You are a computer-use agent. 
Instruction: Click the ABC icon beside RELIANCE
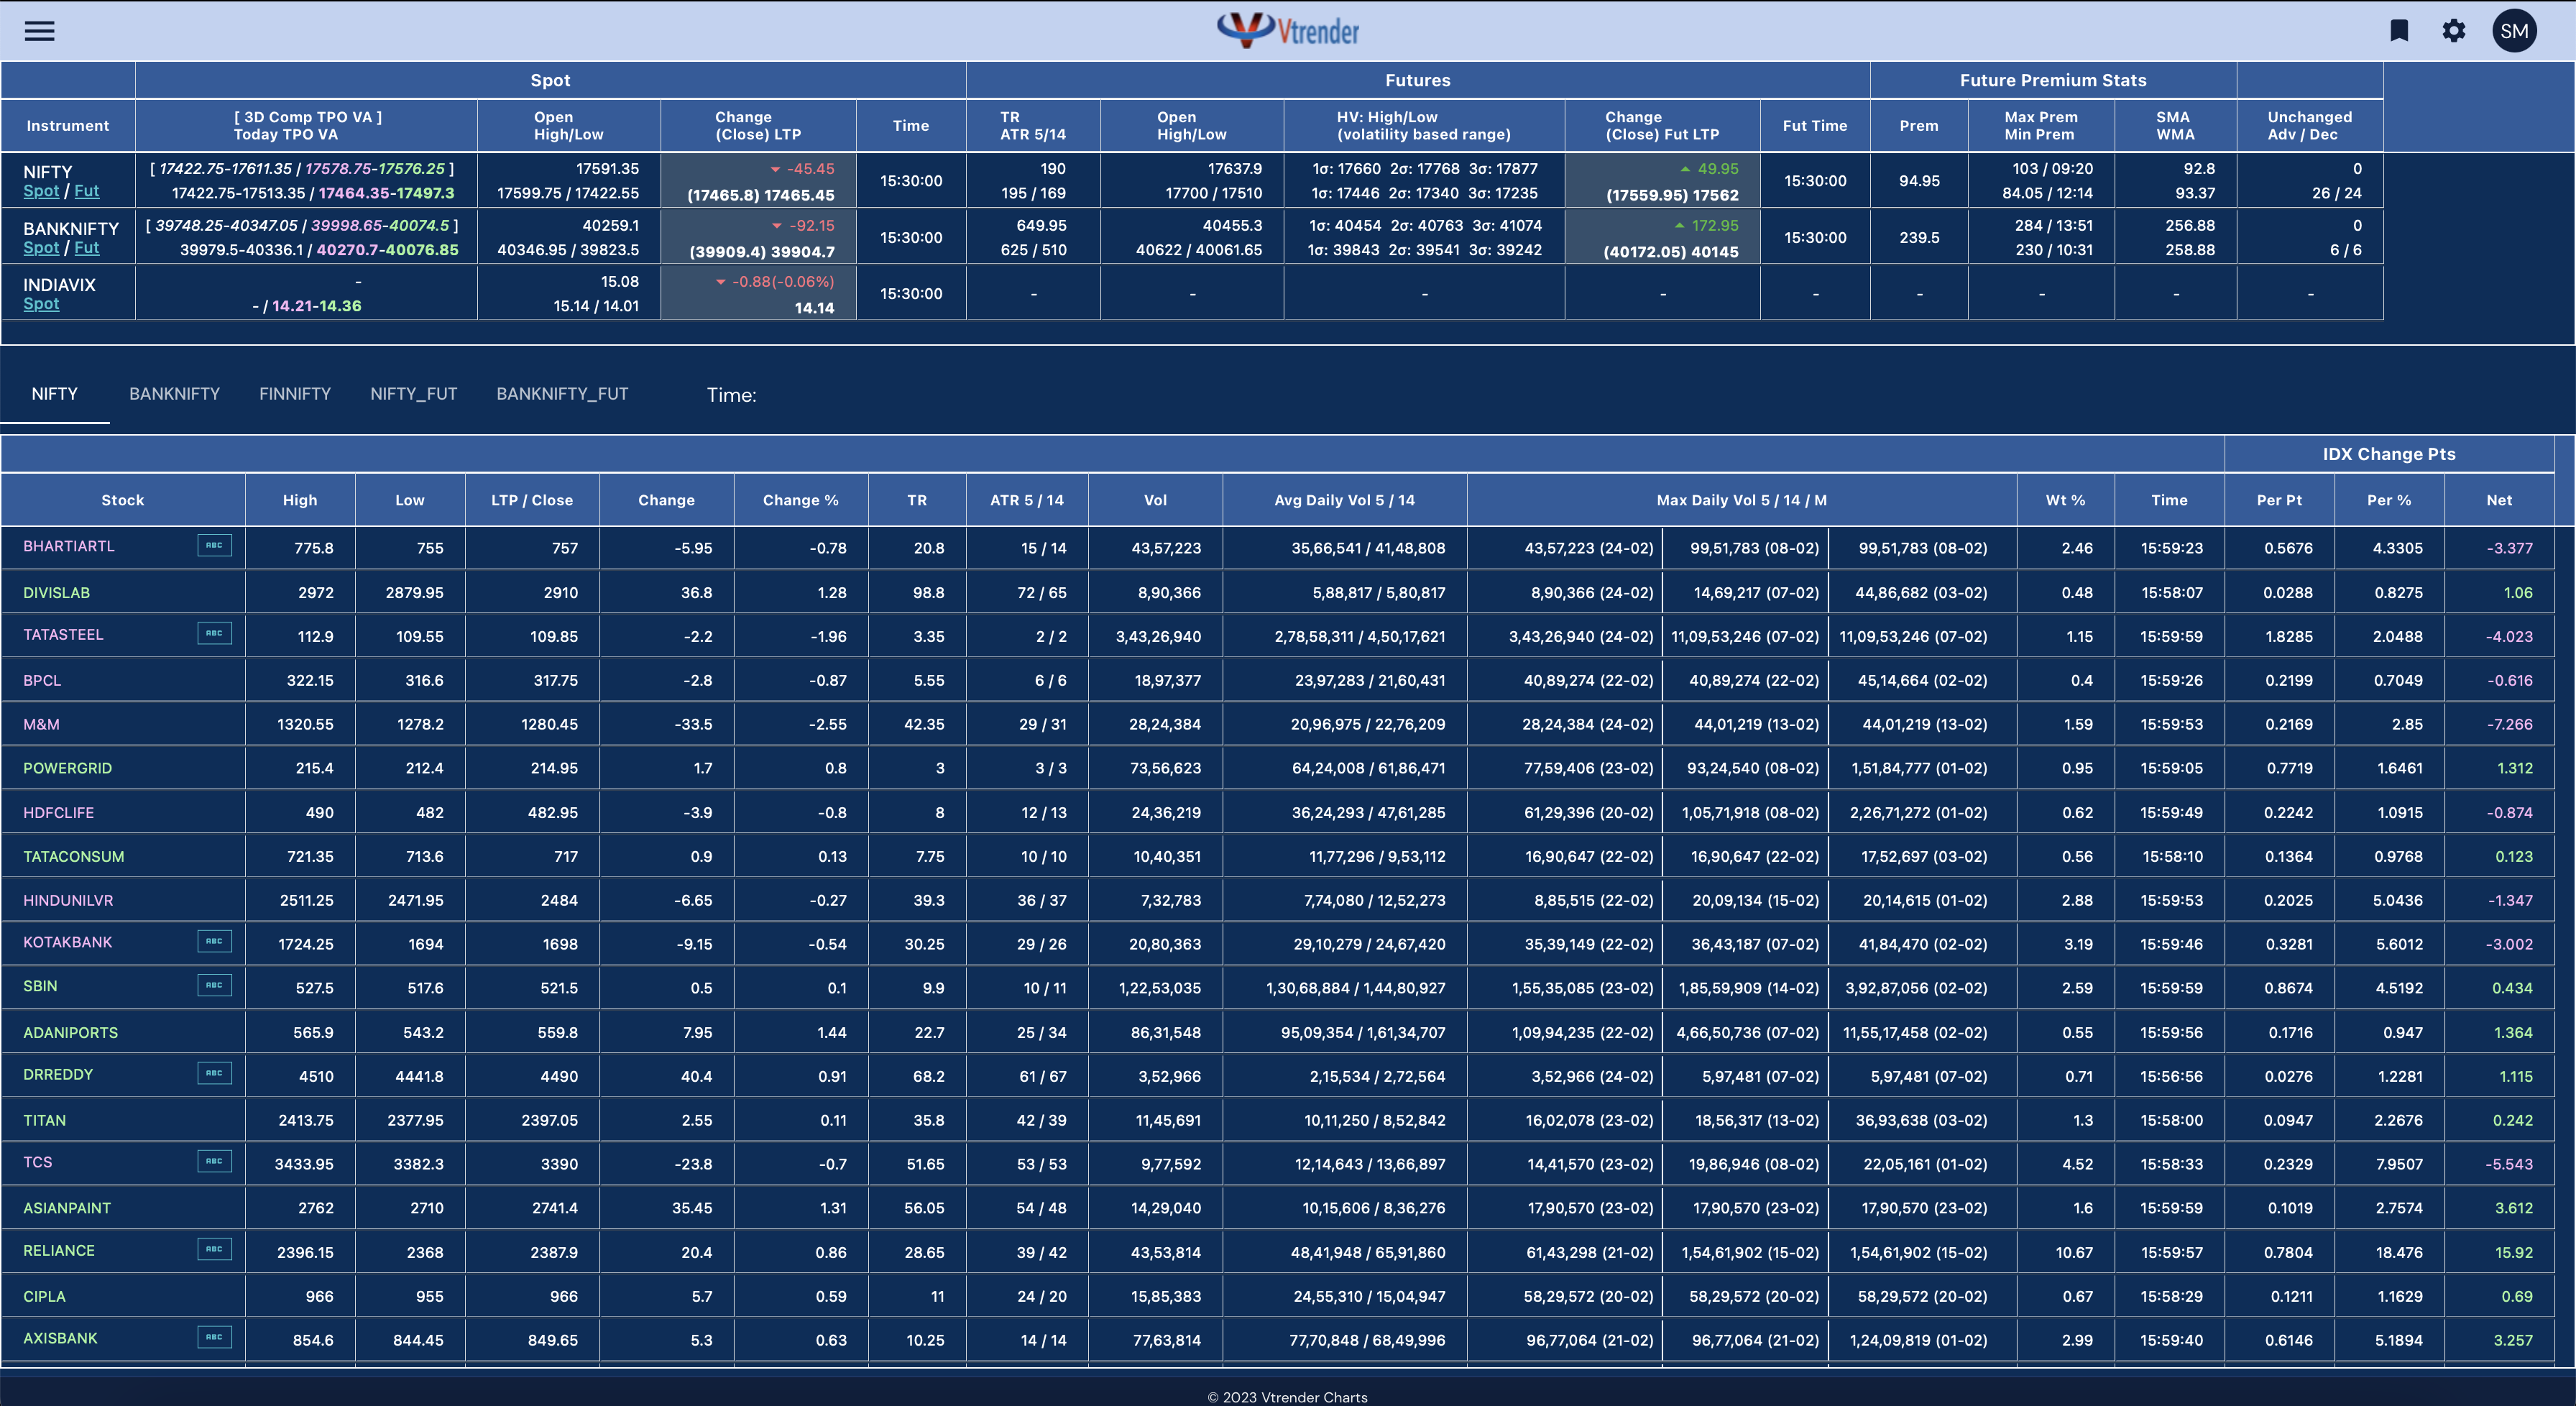tap(214, 1249)
